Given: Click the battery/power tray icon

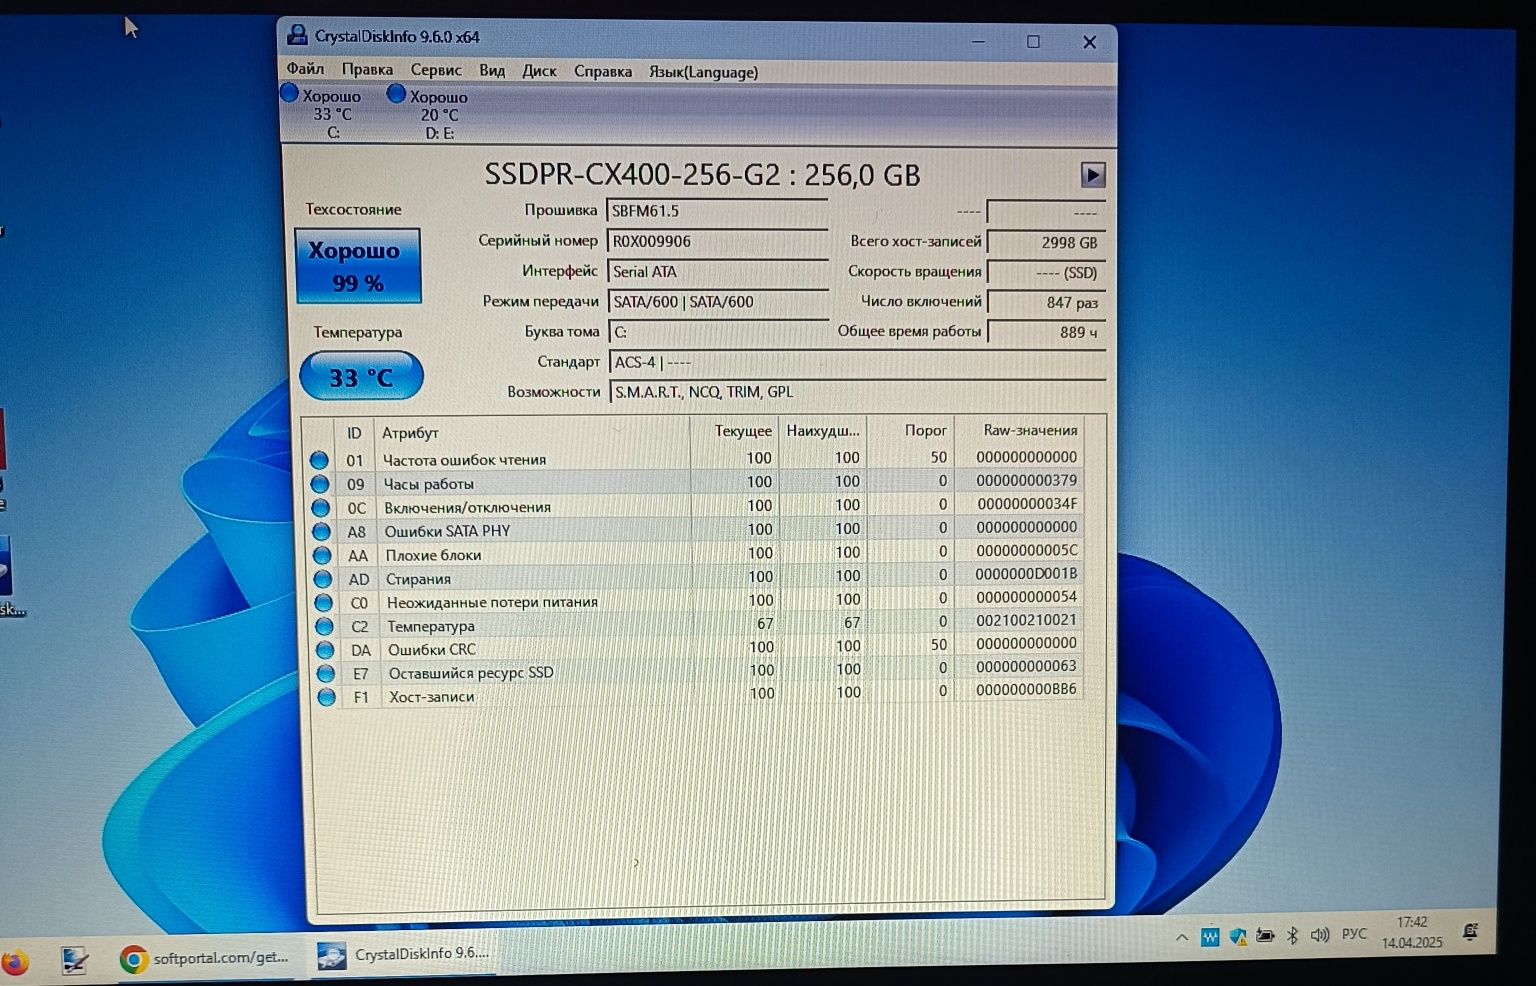Looking at the screenshot, I should pos(1265,936).
